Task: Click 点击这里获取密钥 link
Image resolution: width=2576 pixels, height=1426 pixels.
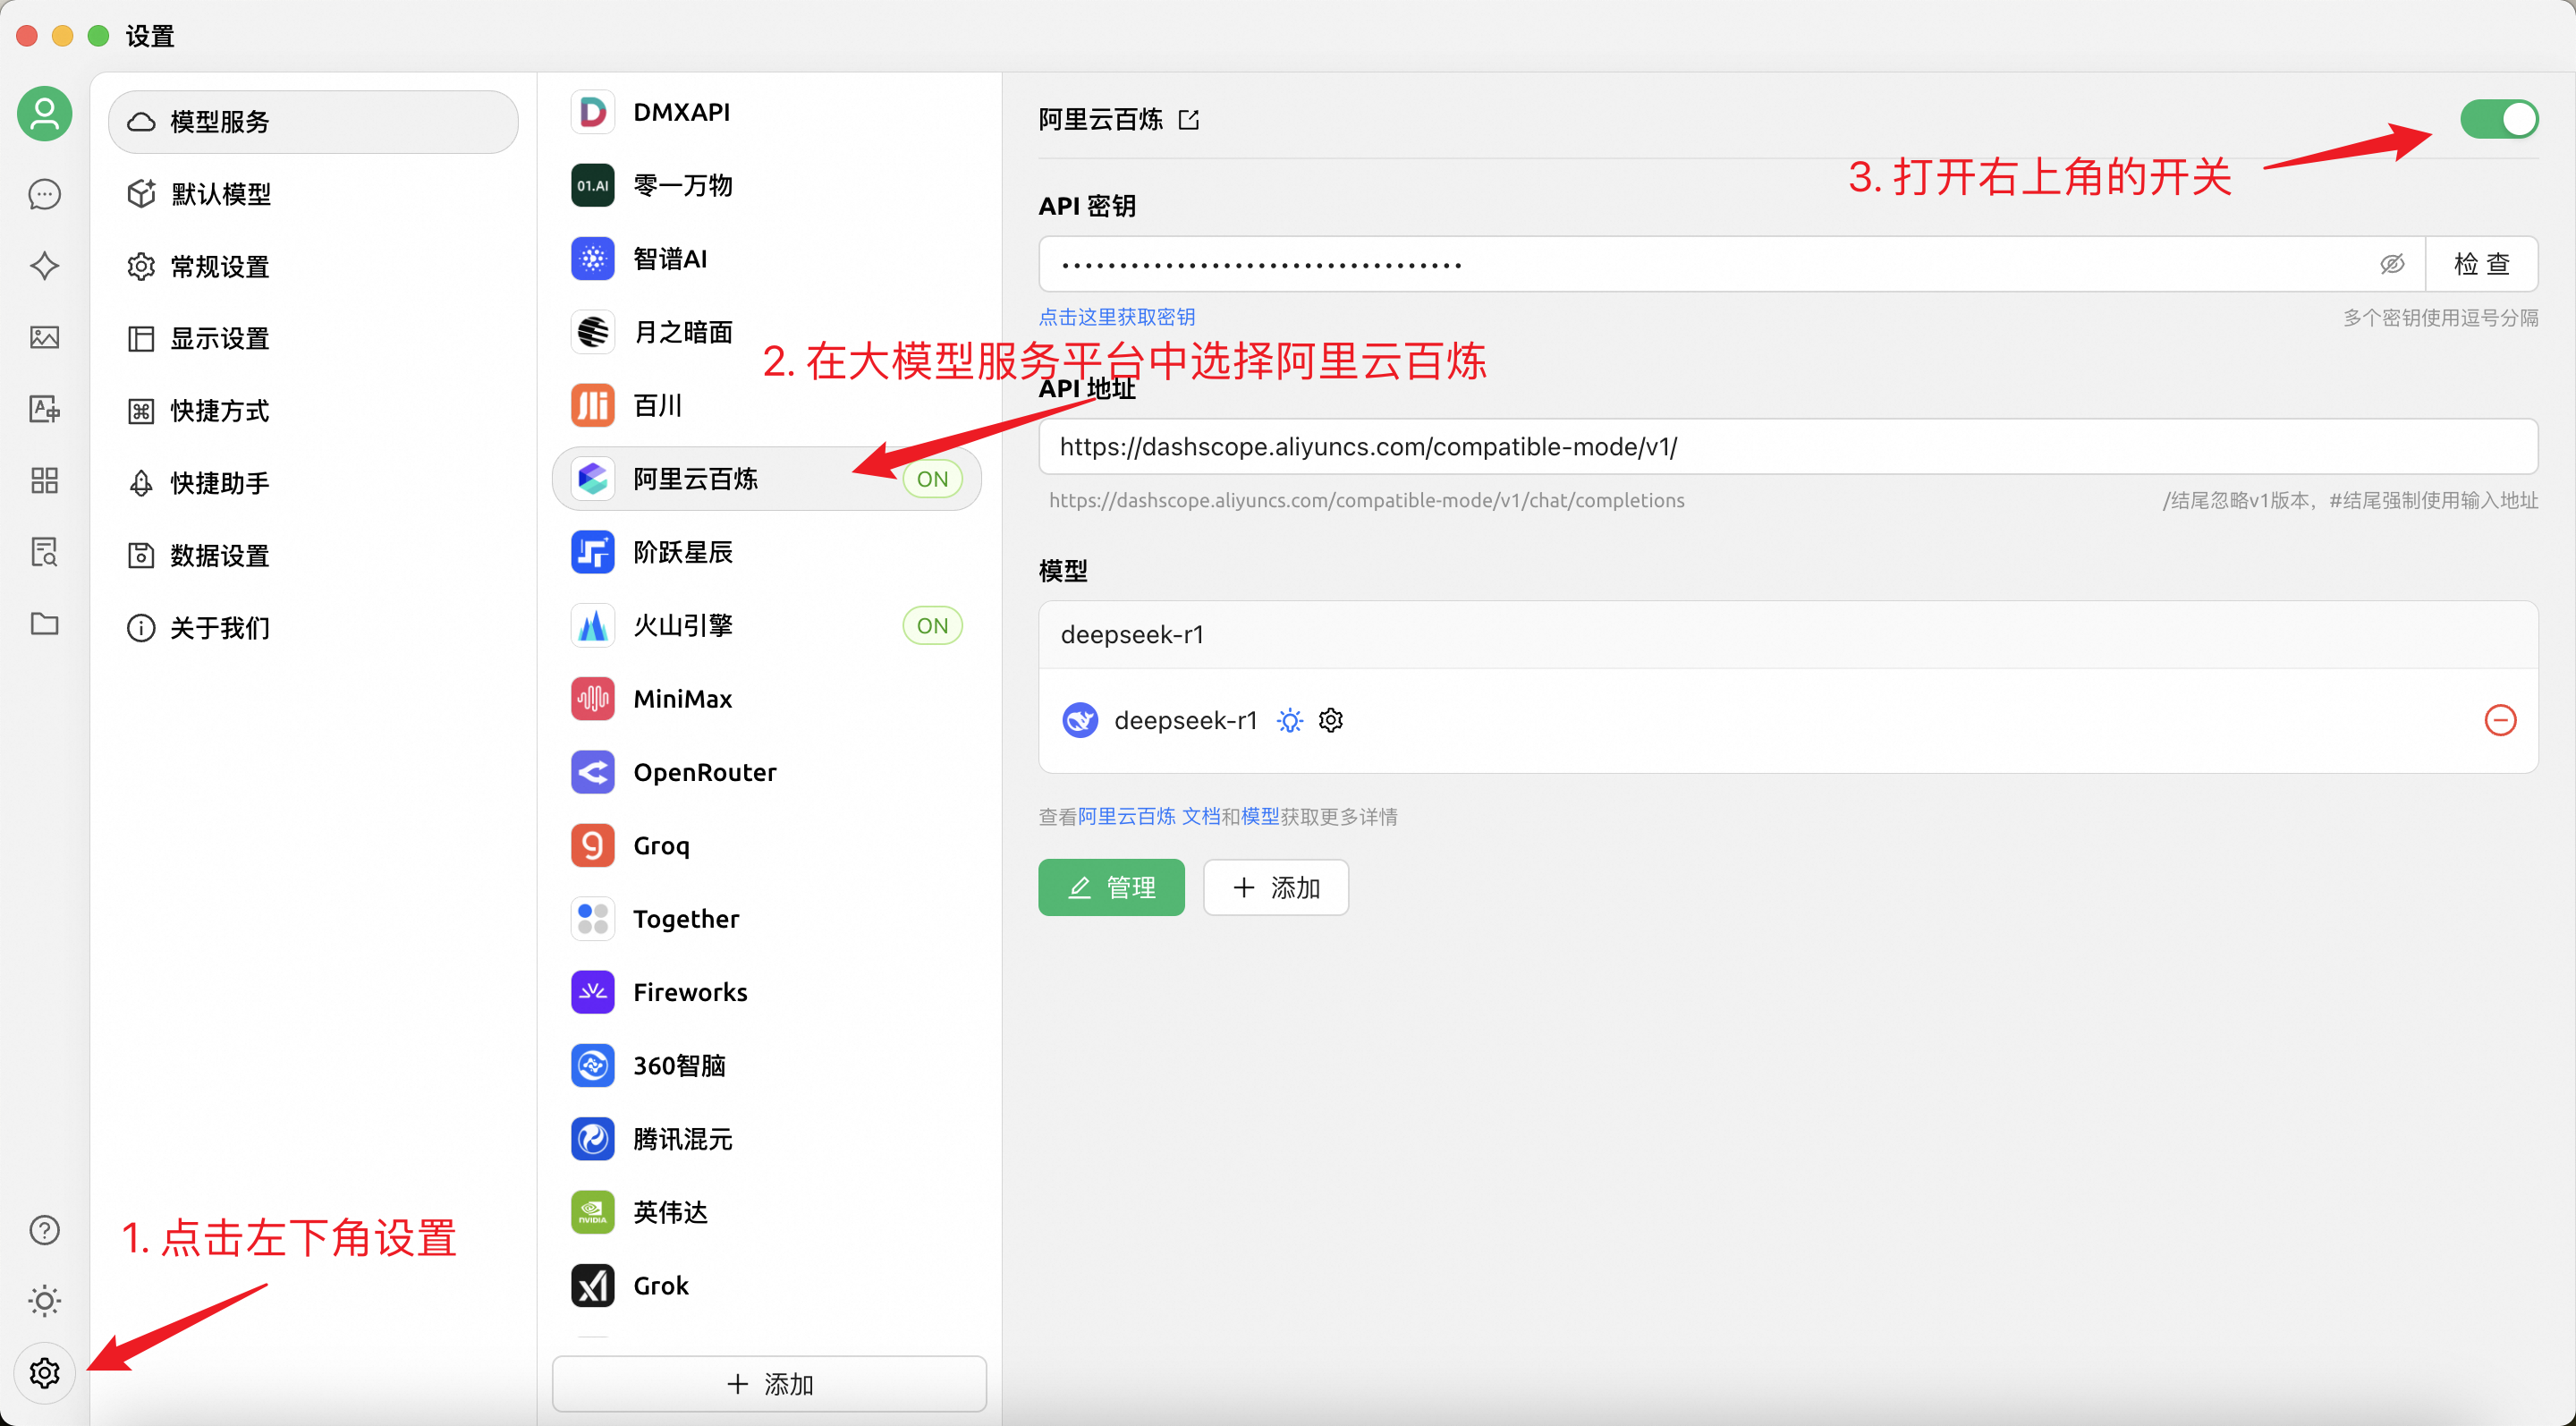Action: click(x=1117, y=317)
